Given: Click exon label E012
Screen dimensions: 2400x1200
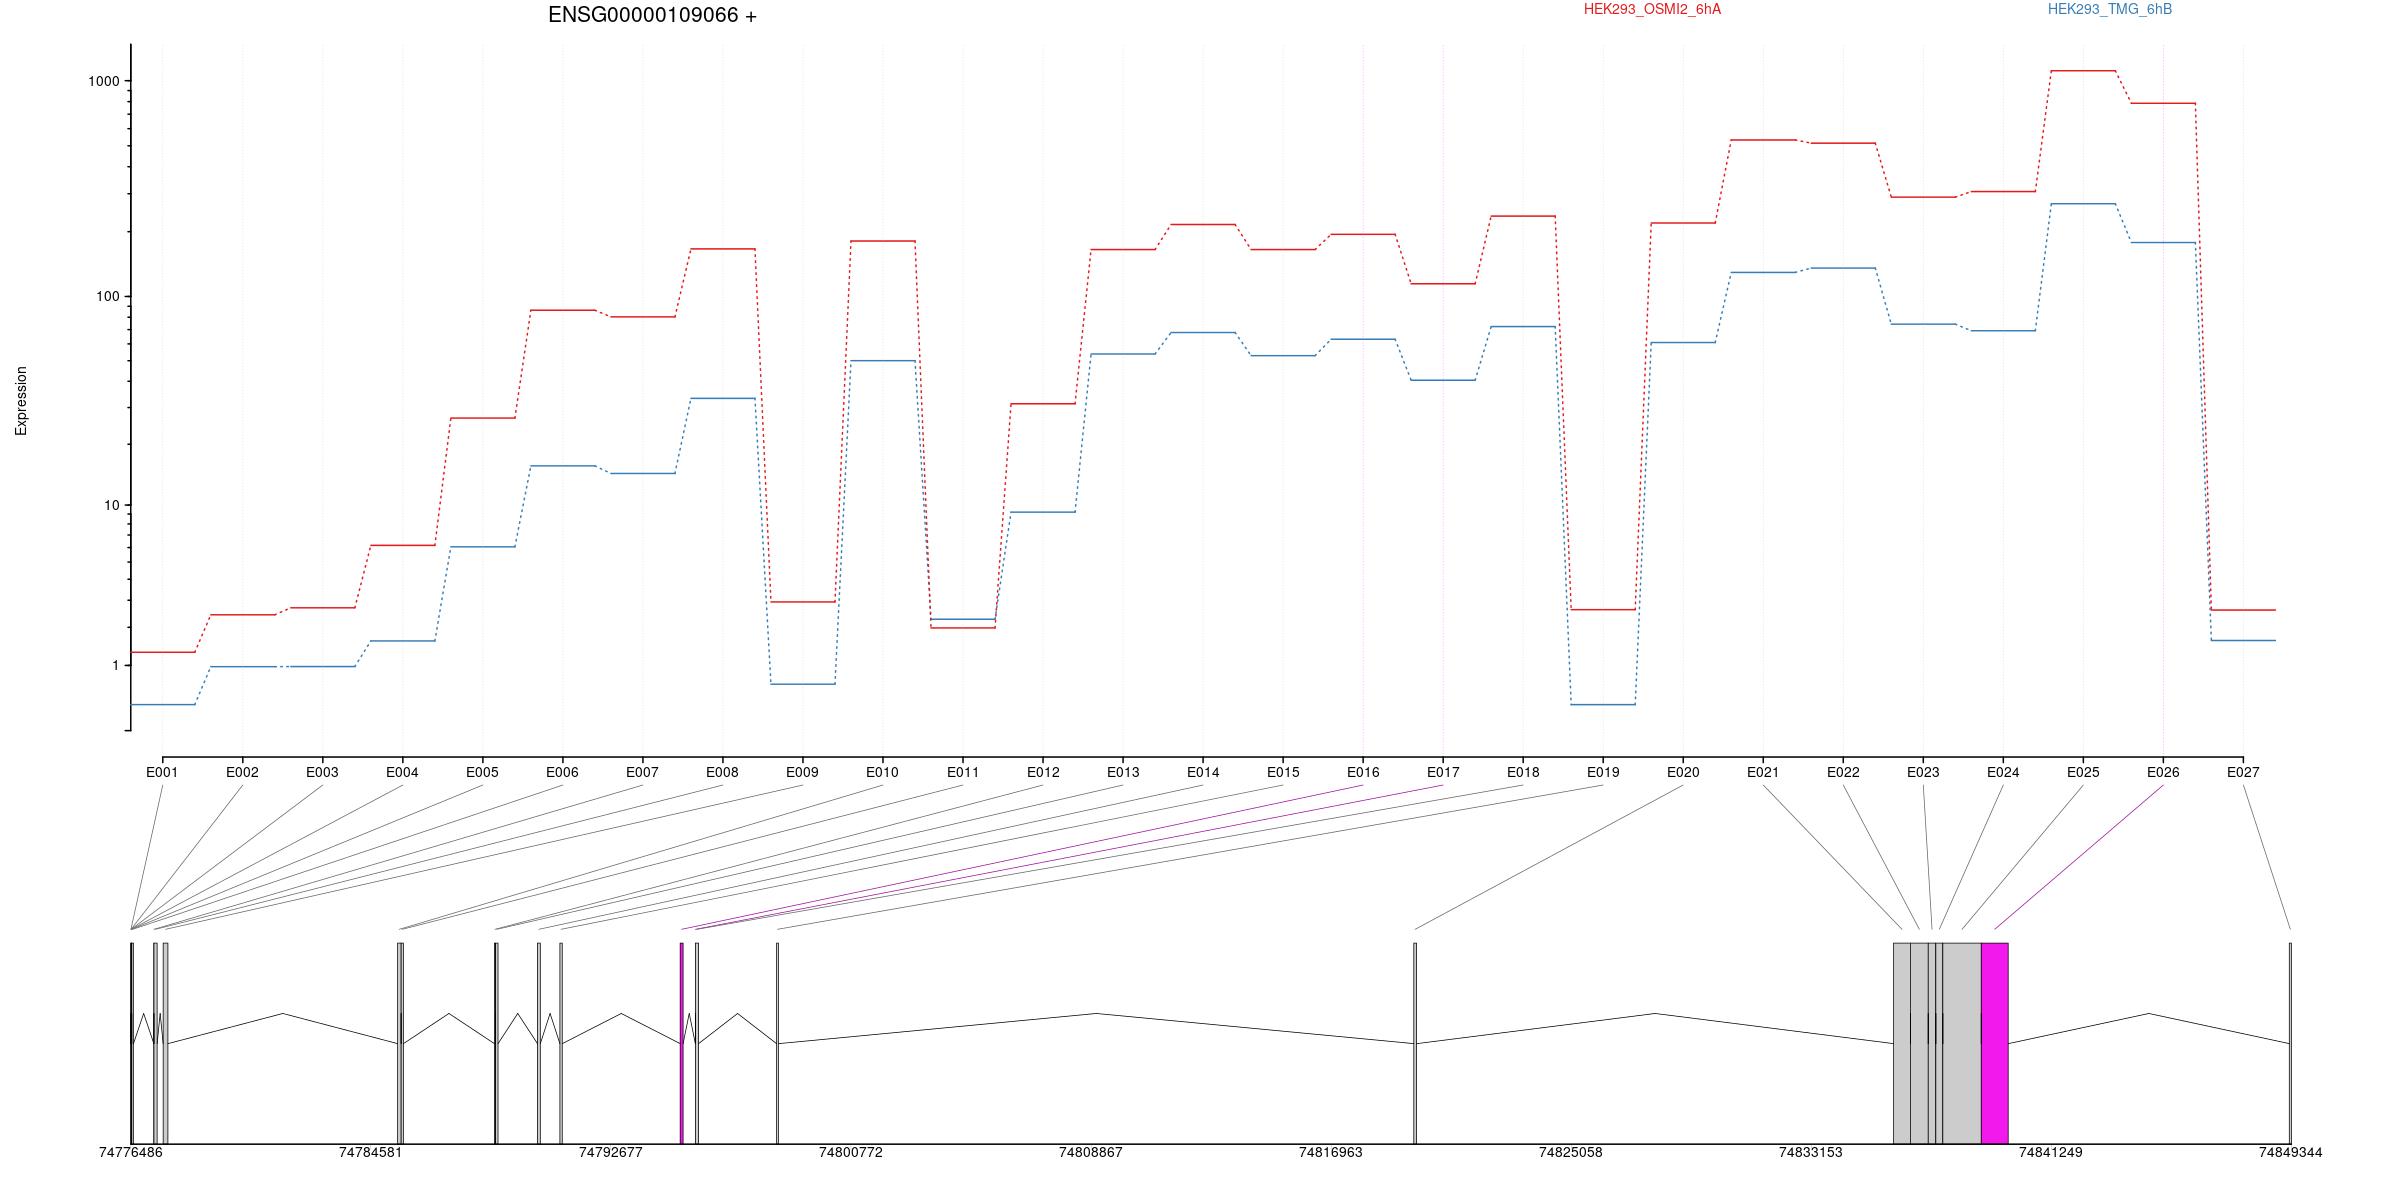Looking at the screenshot, I should pyautogui.click(x=1043, y=773).
